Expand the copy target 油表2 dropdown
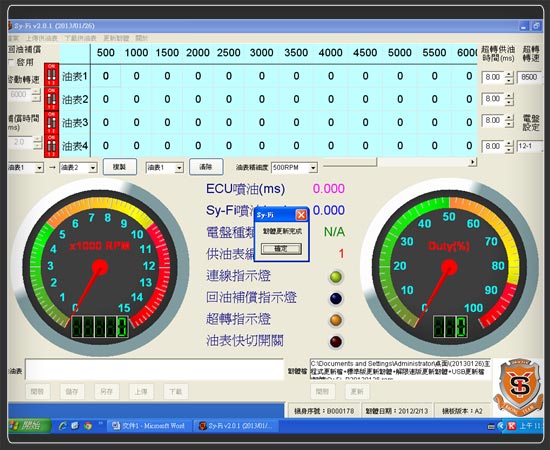This screenshot has width=550, height=450. point(93,168)
